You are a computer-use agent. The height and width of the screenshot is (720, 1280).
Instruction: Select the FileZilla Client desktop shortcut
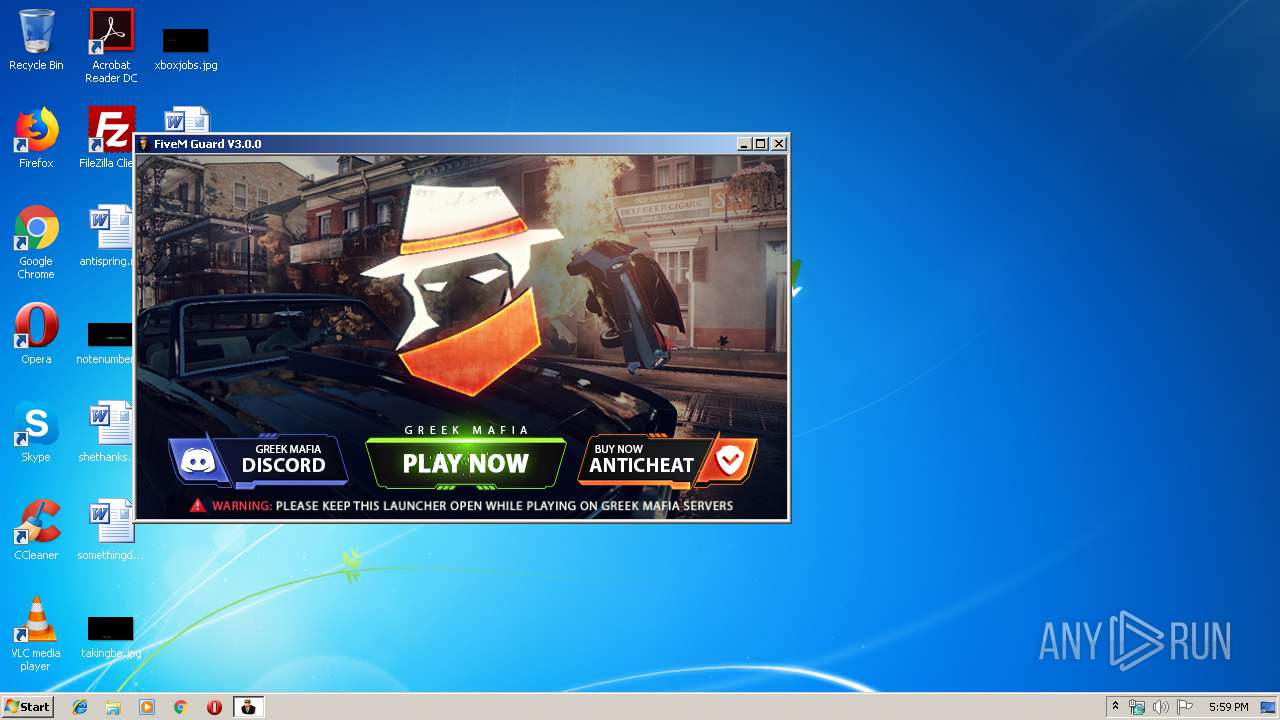tap(108, 138)
